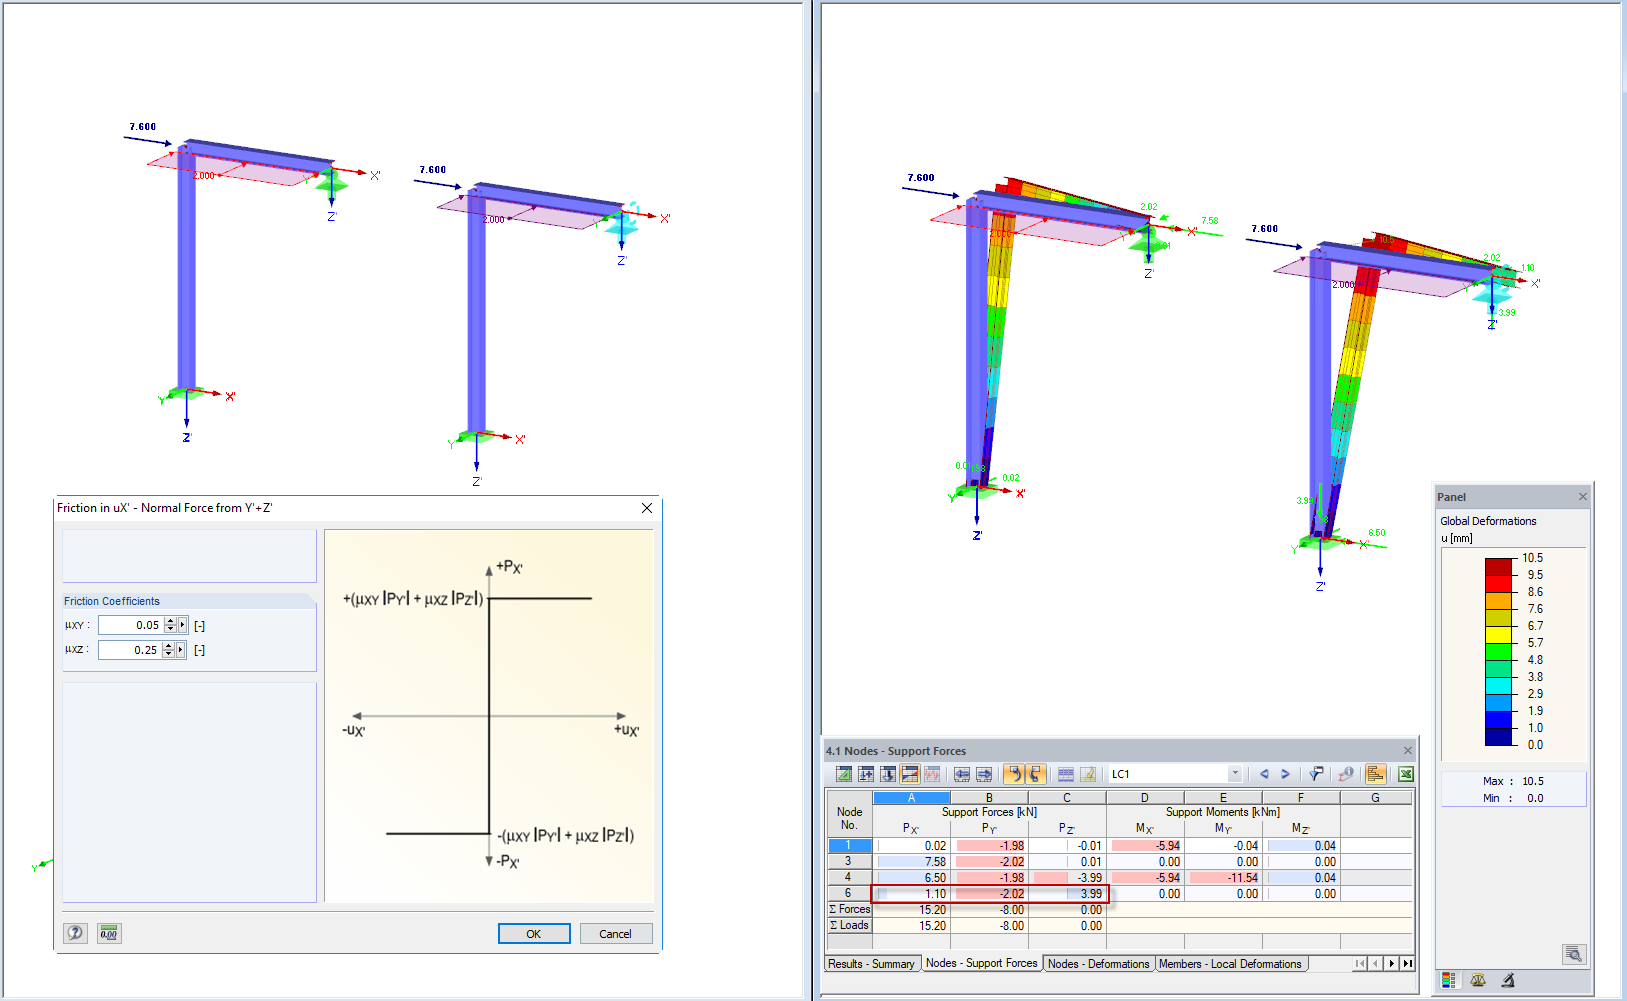Show result diagrams on panel icon
This screenshot has height=1001, width=1627.
[x=1376, y=773]
